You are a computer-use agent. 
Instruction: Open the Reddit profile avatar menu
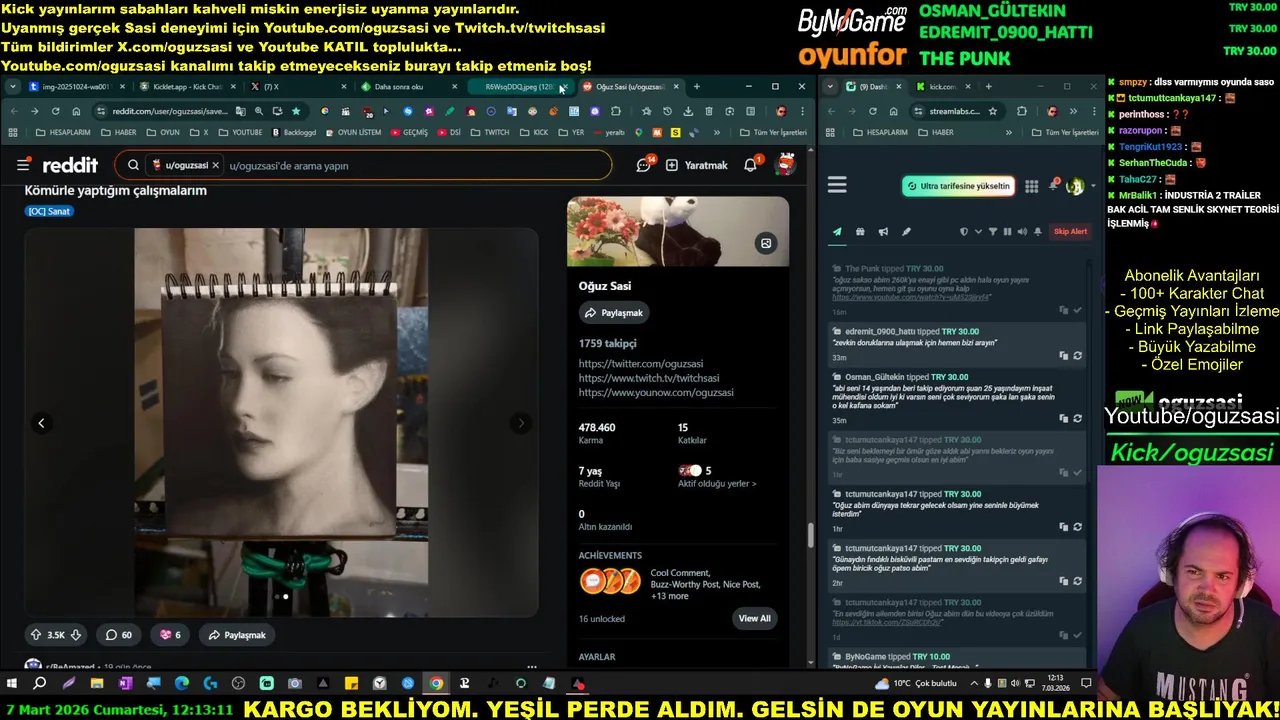pos(786,165)
